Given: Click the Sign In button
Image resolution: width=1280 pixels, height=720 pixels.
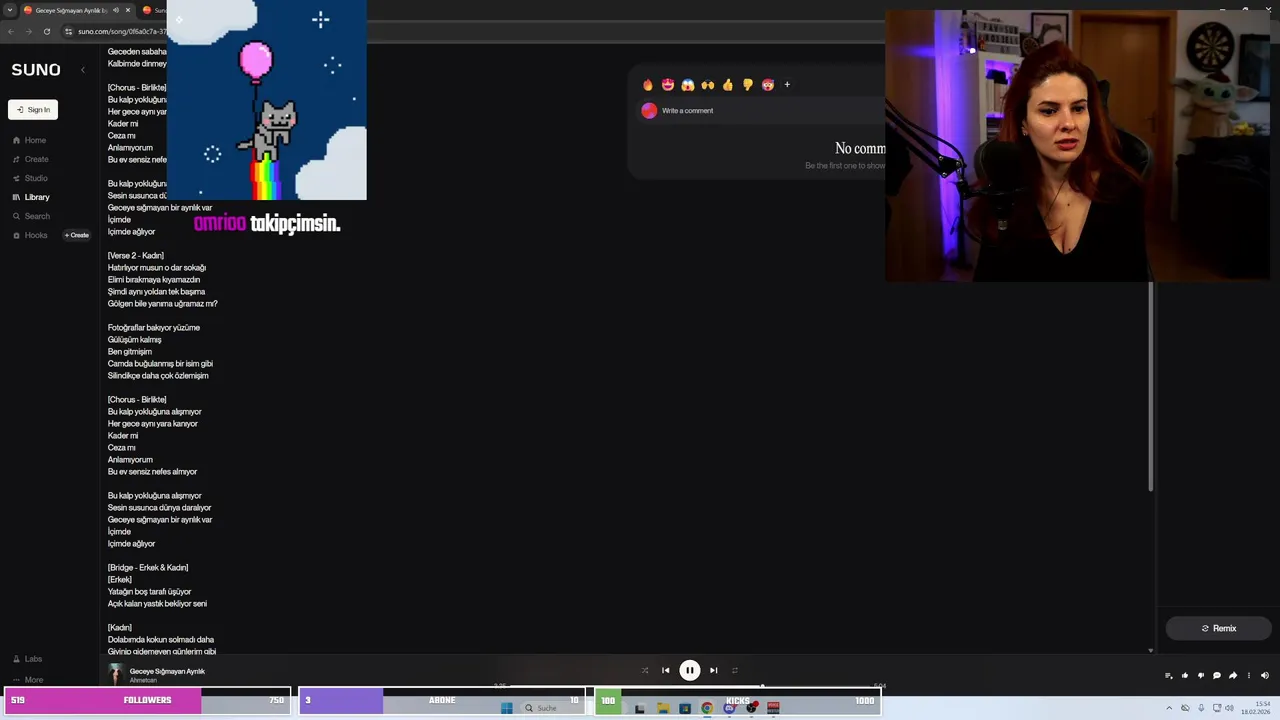Looking at the screenshot, I should 33,110.
